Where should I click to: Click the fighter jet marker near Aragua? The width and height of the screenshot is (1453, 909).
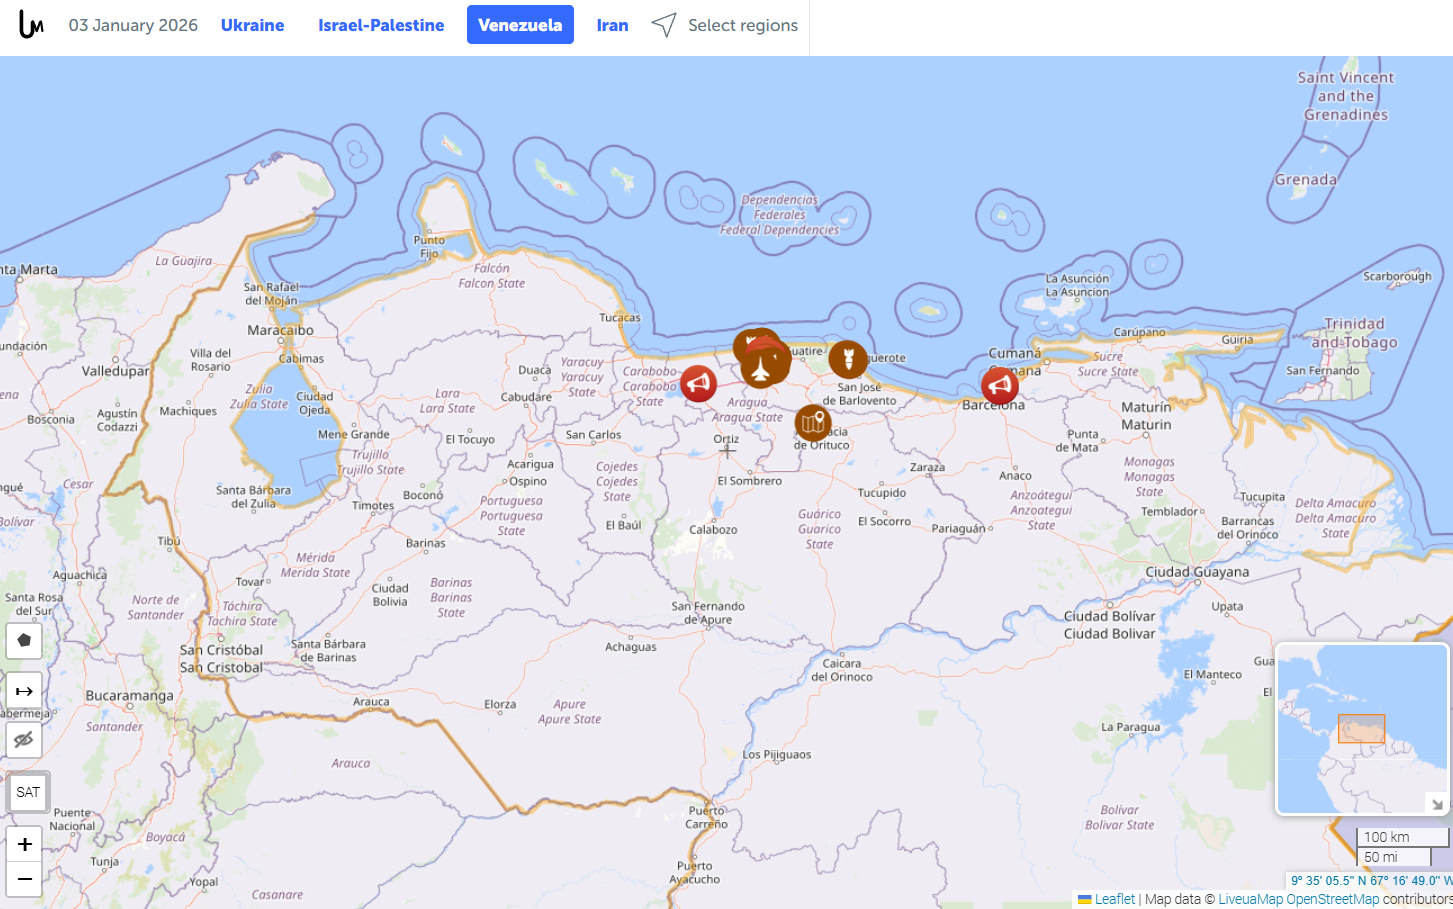point(763,366)
